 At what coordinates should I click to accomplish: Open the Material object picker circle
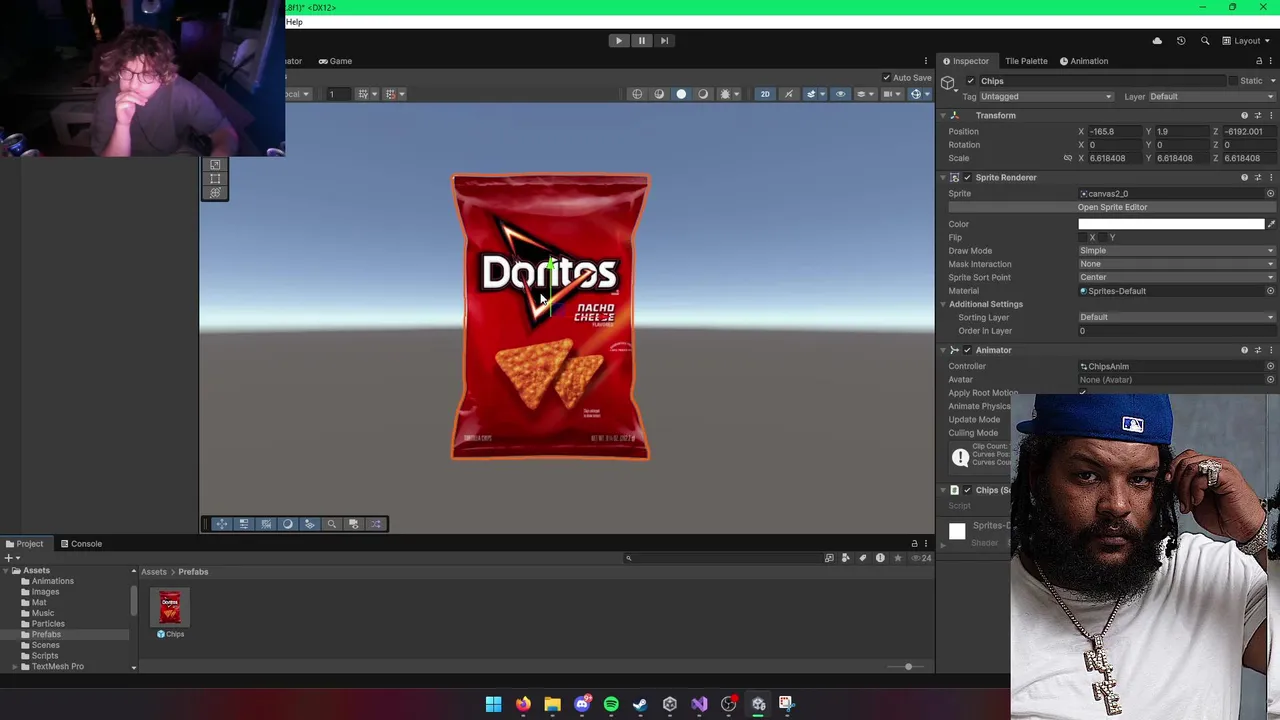[1270, 291]
